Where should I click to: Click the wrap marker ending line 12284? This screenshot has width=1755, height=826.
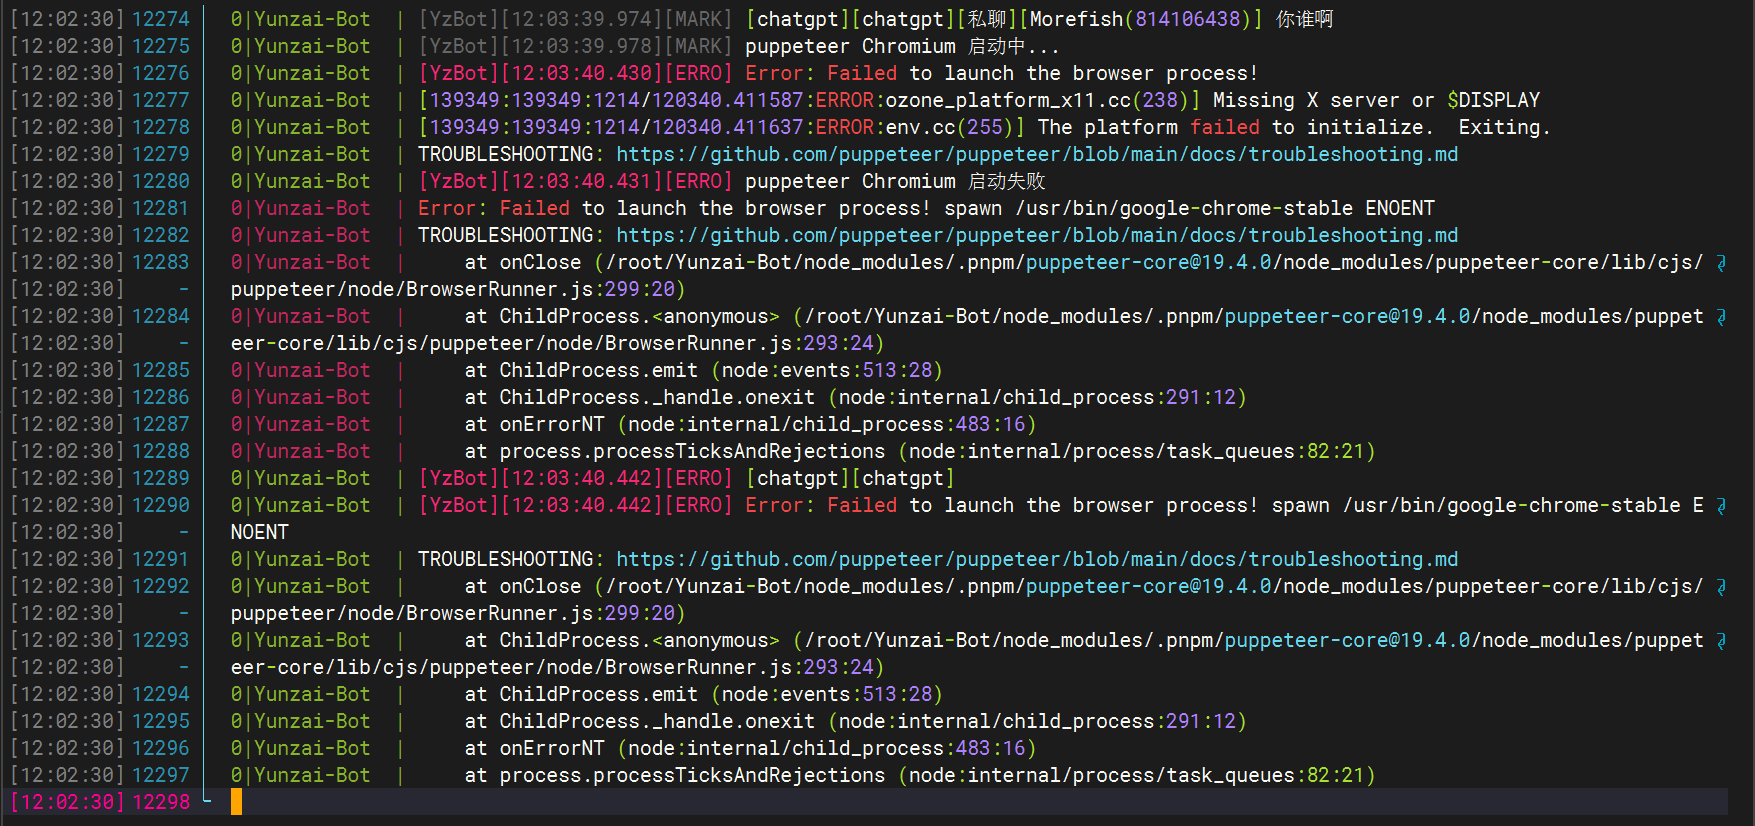point(1721,316)
